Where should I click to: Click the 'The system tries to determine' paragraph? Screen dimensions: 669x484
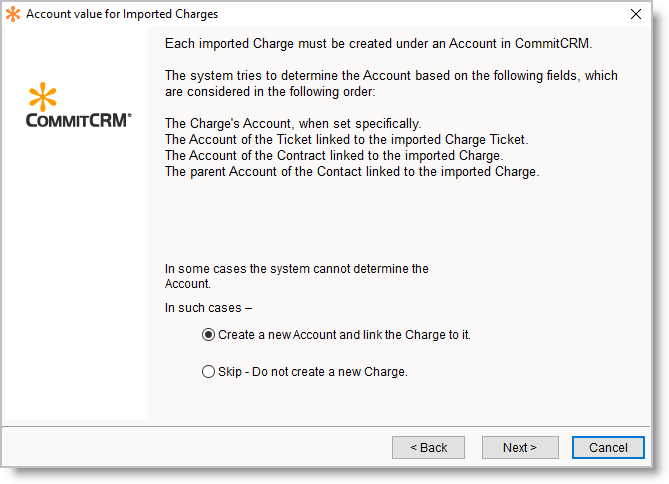(390, 83)
